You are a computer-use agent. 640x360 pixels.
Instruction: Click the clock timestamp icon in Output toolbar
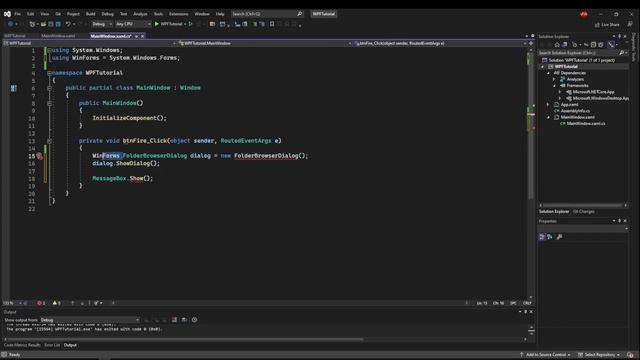pos(194,320)
